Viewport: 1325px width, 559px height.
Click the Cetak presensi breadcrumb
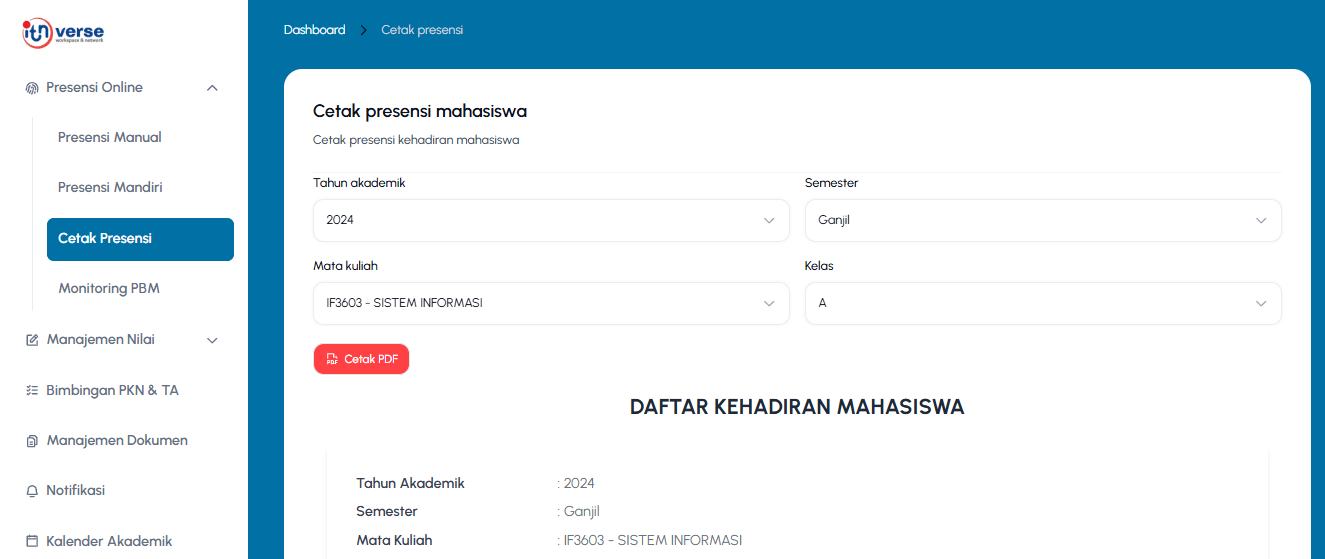(422, 30)
